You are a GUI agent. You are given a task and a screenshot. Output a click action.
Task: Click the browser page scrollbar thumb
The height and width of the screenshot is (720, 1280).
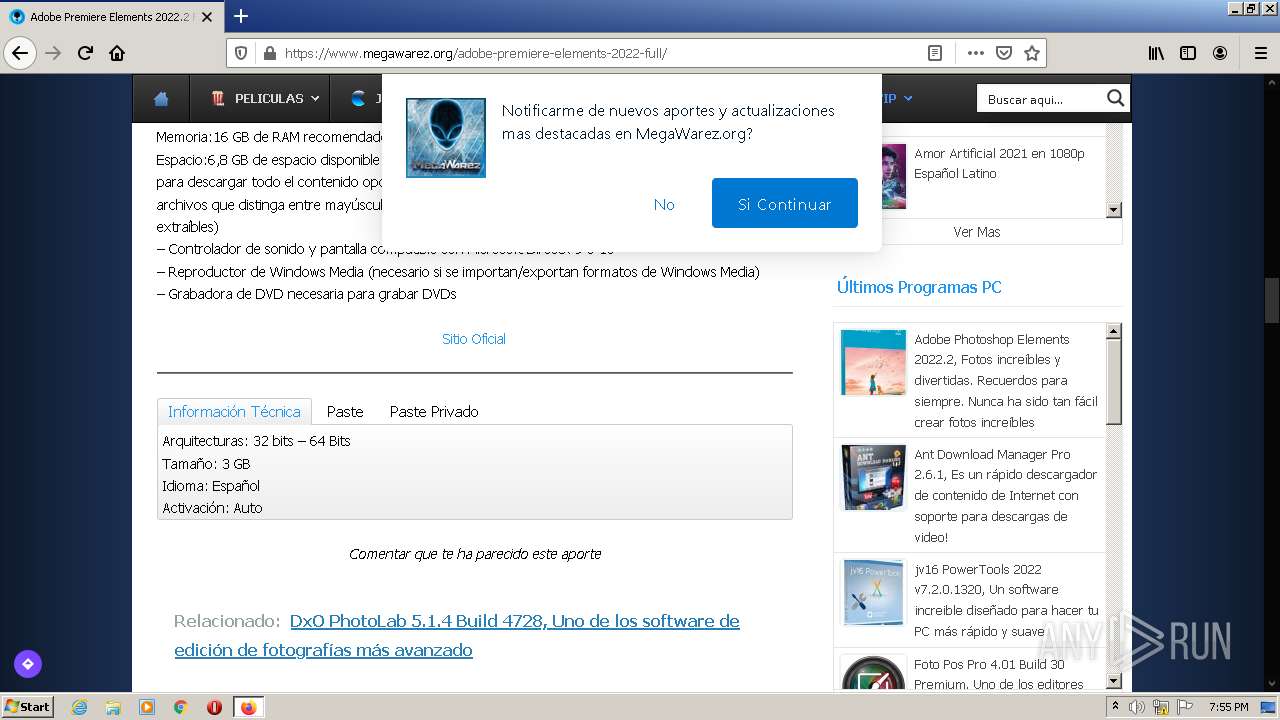click(1272, 300)
